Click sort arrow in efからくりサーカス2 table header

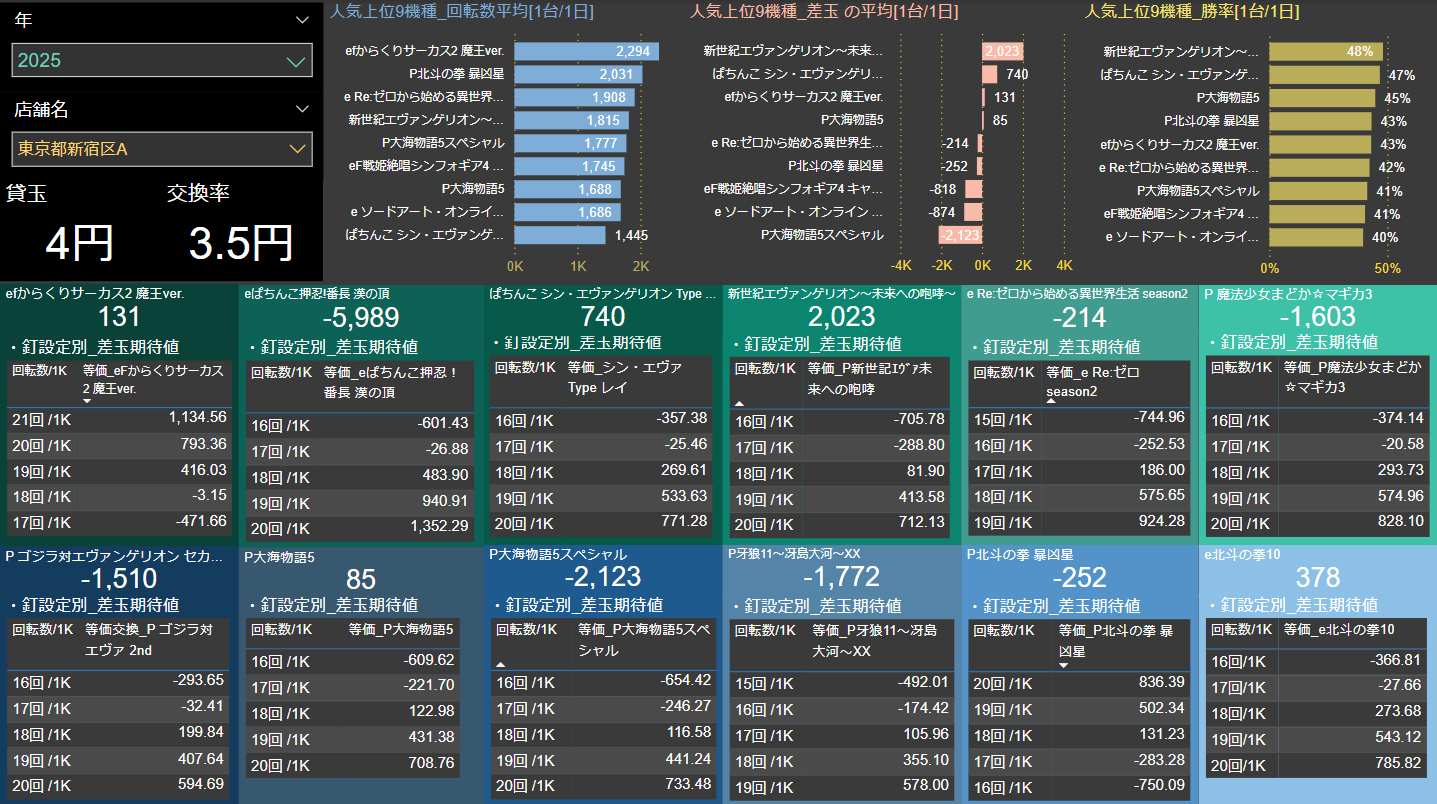[x=87, y=401]
